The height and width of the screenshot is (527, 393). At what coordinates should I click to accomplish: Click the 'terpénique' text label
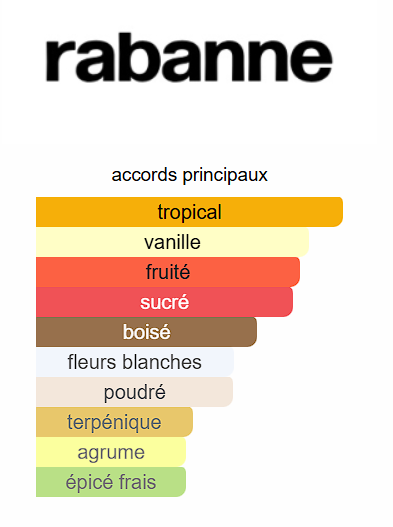(x=114, y=422)
